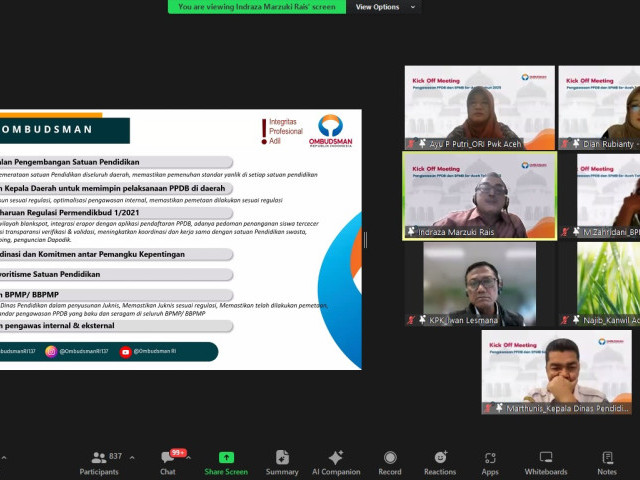Select Ayu P Putri_ORI Pwk Aceh video

[479, 107]
